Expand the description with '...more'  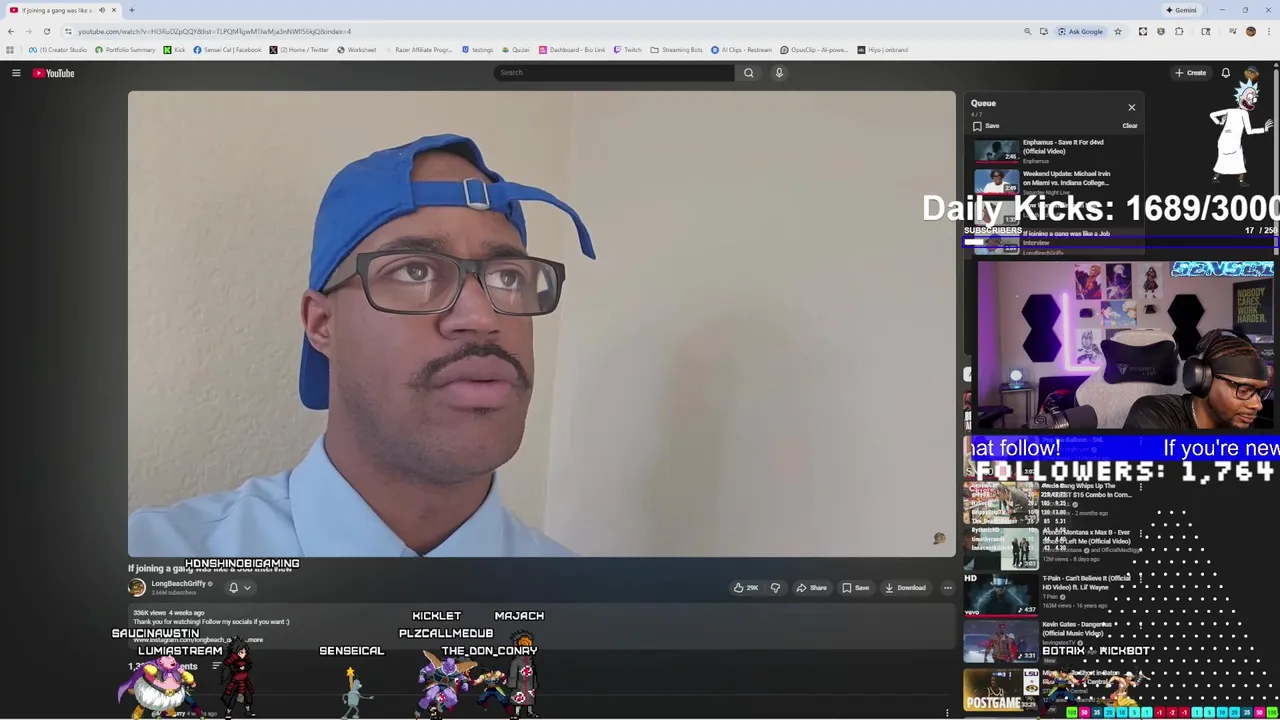coord(254,640)
